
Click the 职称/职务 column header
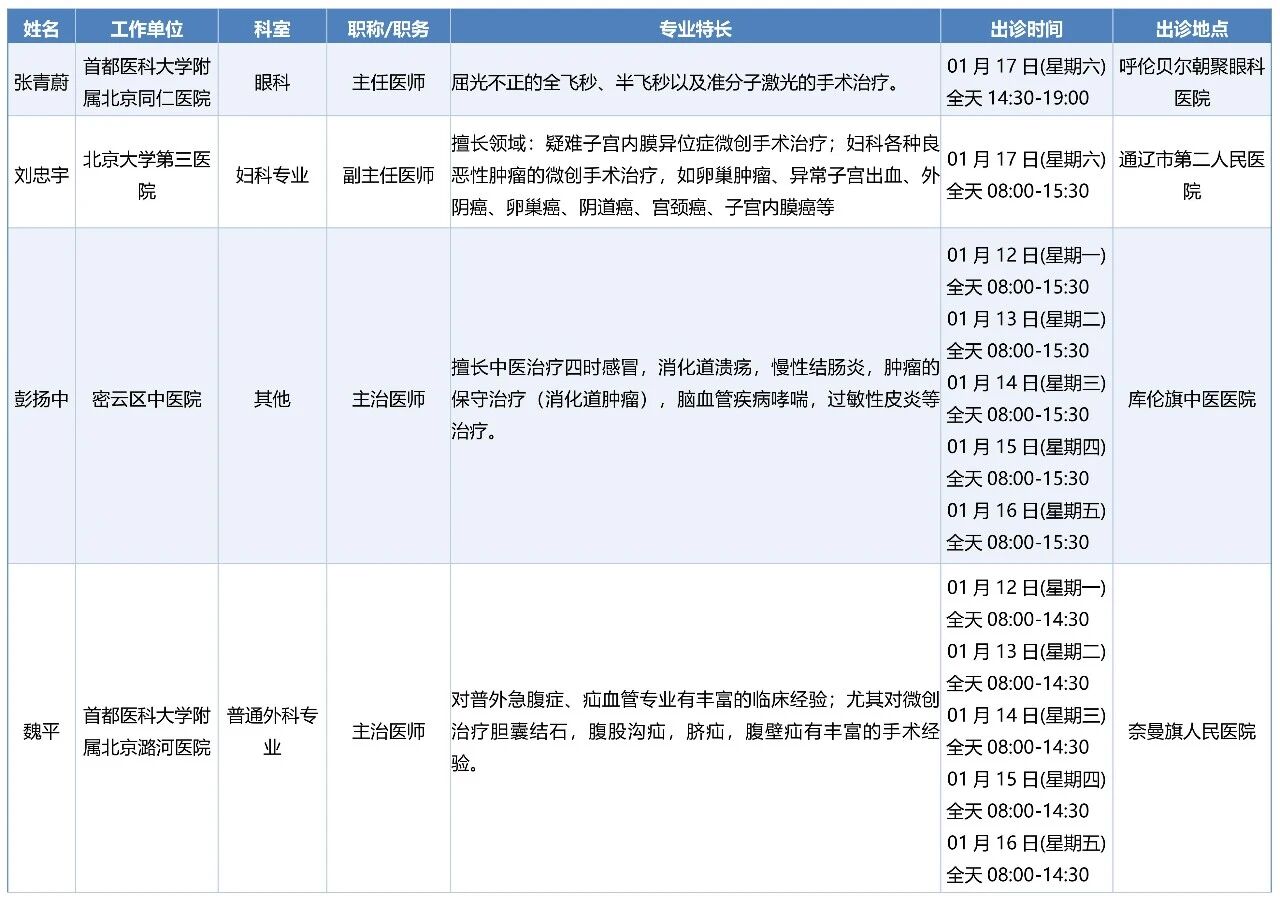click(x=388, y=29)
